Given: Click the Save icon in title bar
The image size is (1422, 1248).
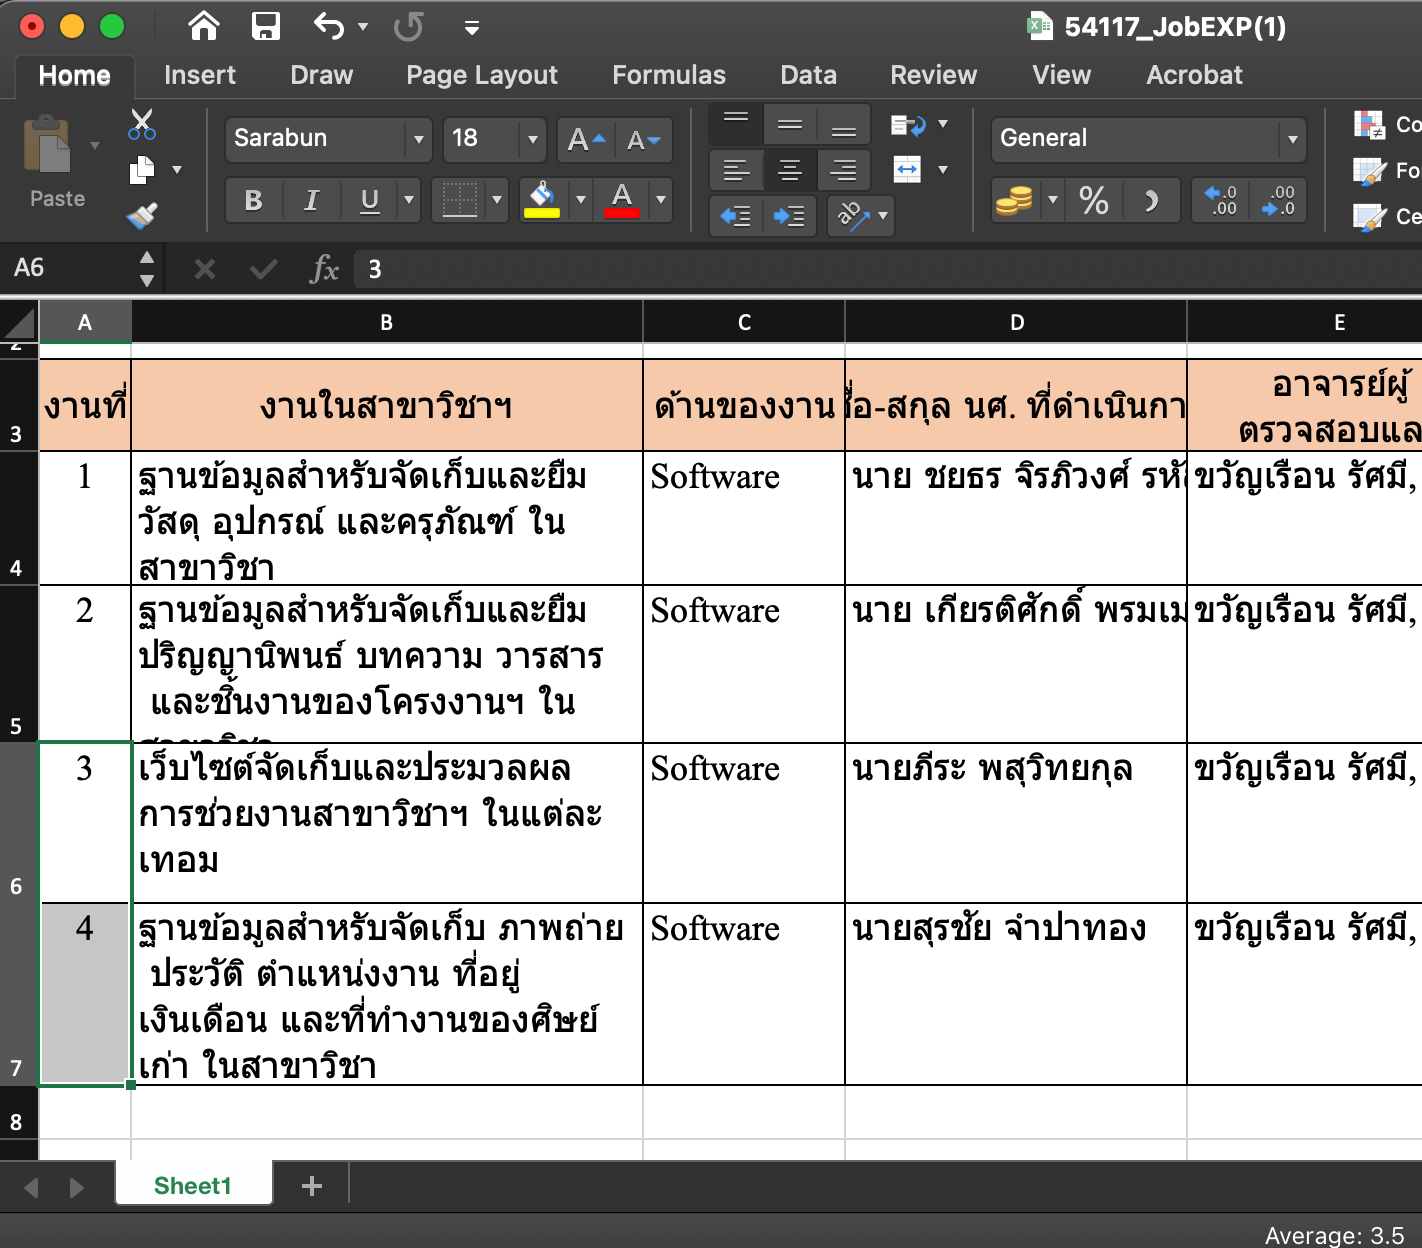Looking at the screenshot, I should tap(265, 26).
